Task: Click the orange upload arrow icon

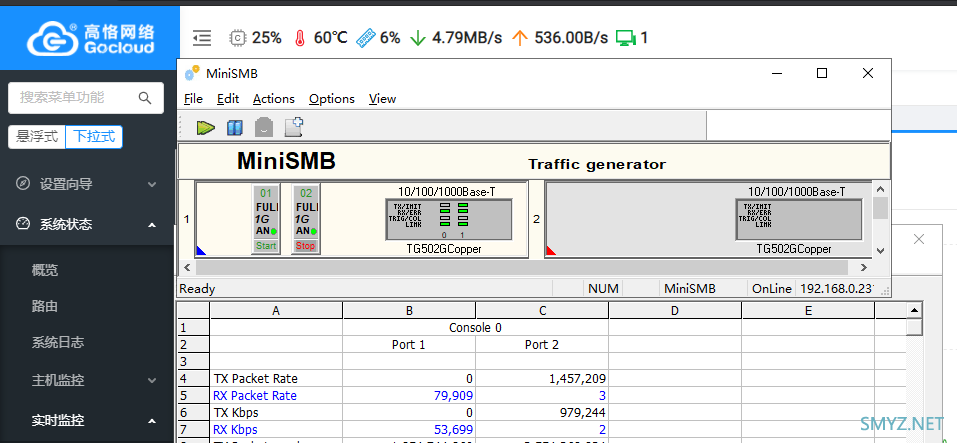Action: point(519,38)
